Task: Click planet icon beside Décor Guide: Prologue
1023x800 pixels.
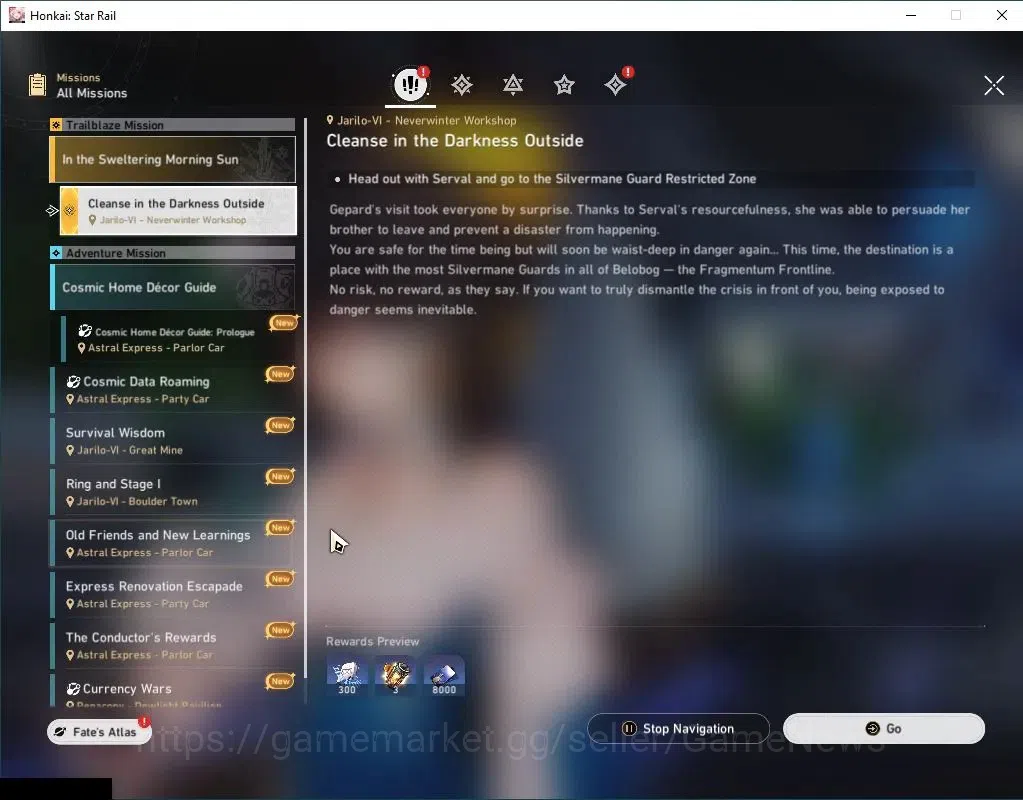Action: [x=85, y=331]
